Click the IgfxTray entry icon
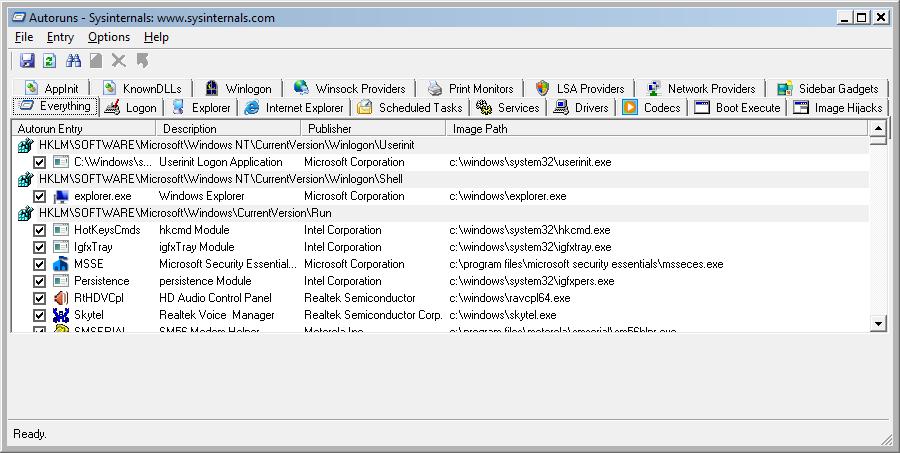The height and width of the screenshot is (453, 900). [61, 247]
